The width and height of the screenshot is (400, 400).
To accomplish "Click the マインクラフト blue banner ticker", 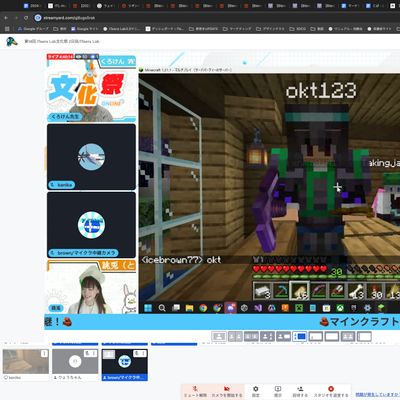I will click(x=222, y=322).
